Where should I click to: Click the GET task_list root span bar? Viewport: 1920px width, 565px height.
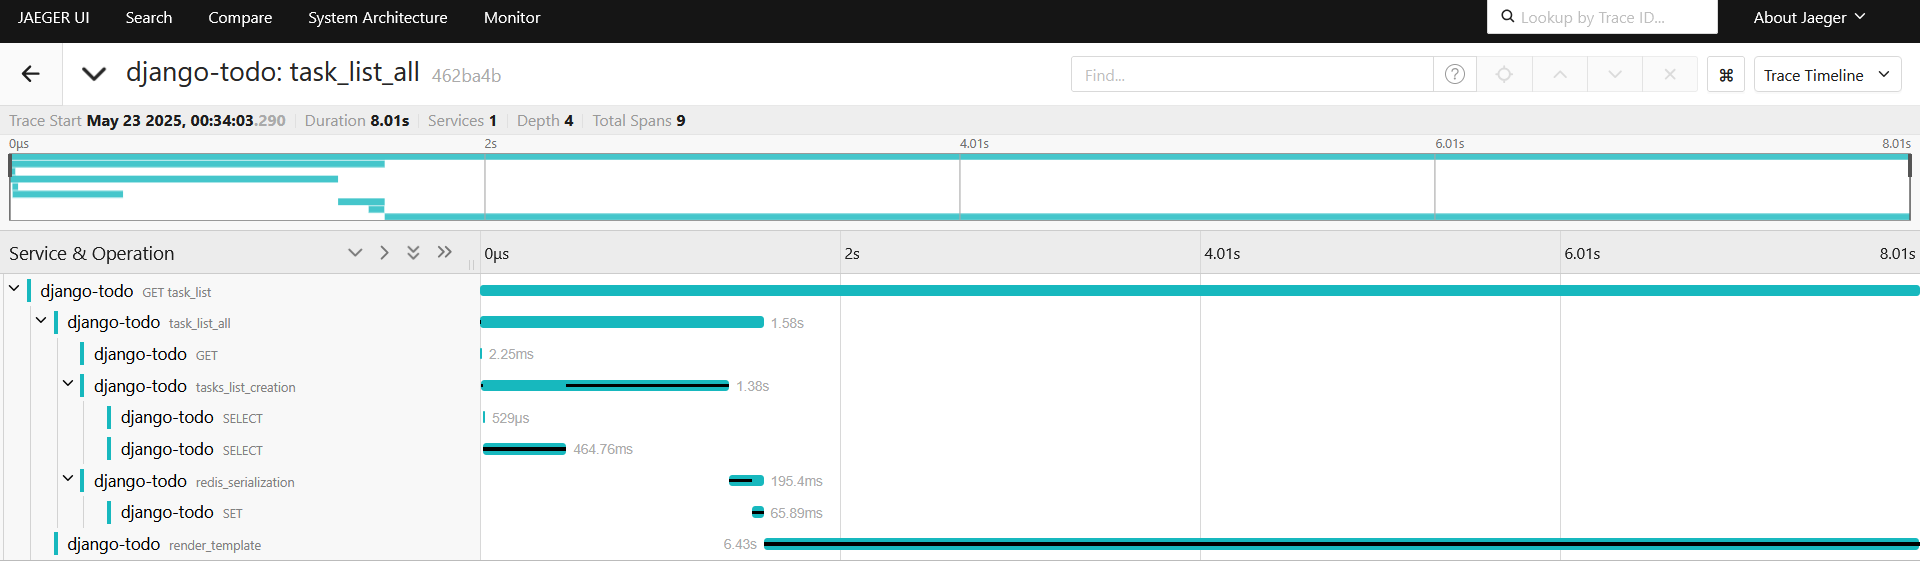tap(1200, 290)
